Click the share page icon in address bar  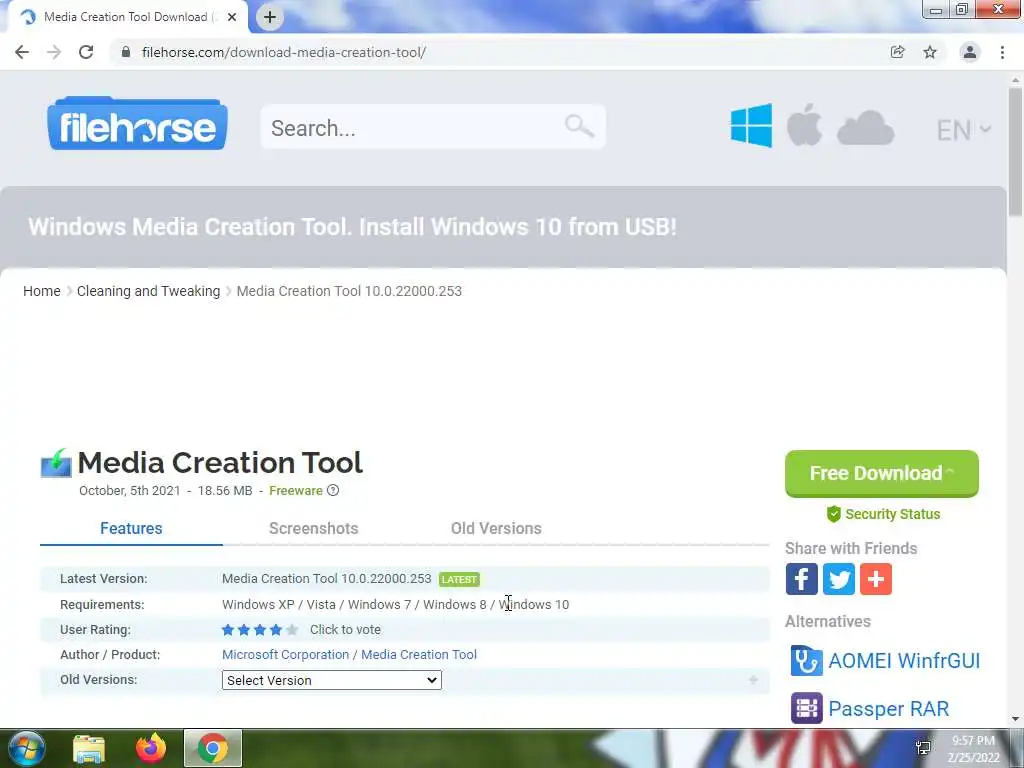[x=898, y=52]
